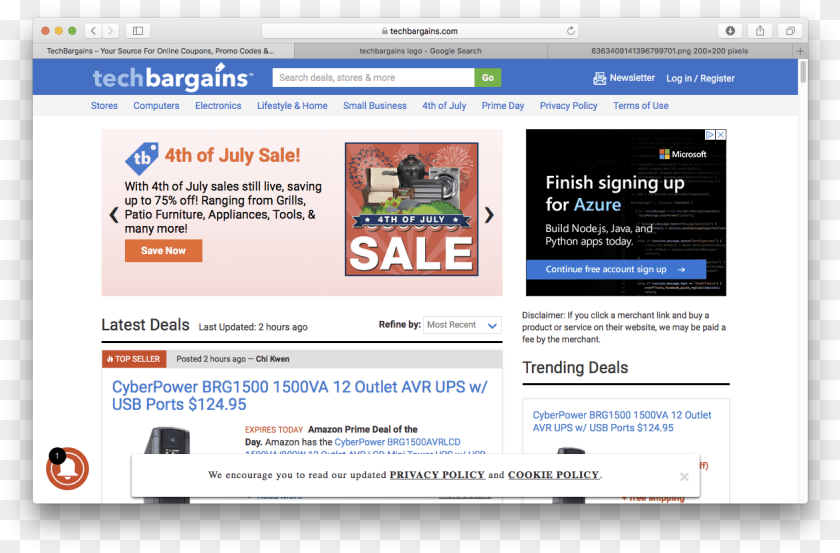This screenshot has height=553, width=840.
Task: Click the techbargains logo
Action: click(x=172, y=77)
